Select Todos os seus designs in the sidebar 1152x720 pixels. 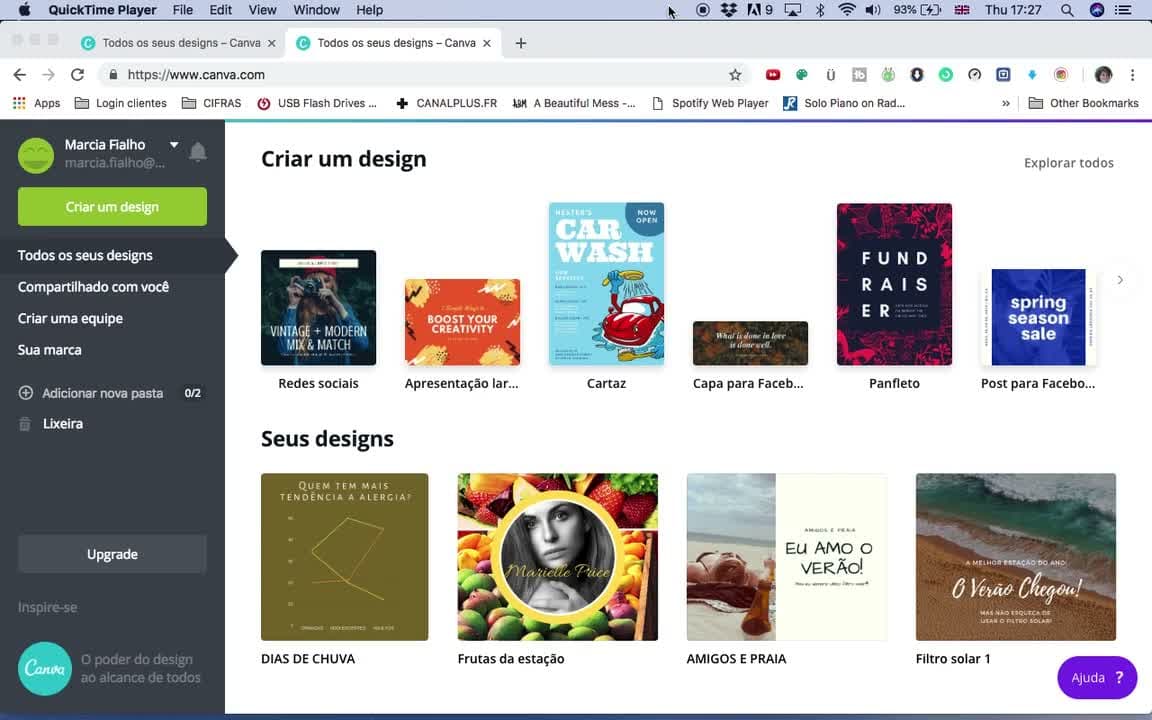[x=85, y=256]
